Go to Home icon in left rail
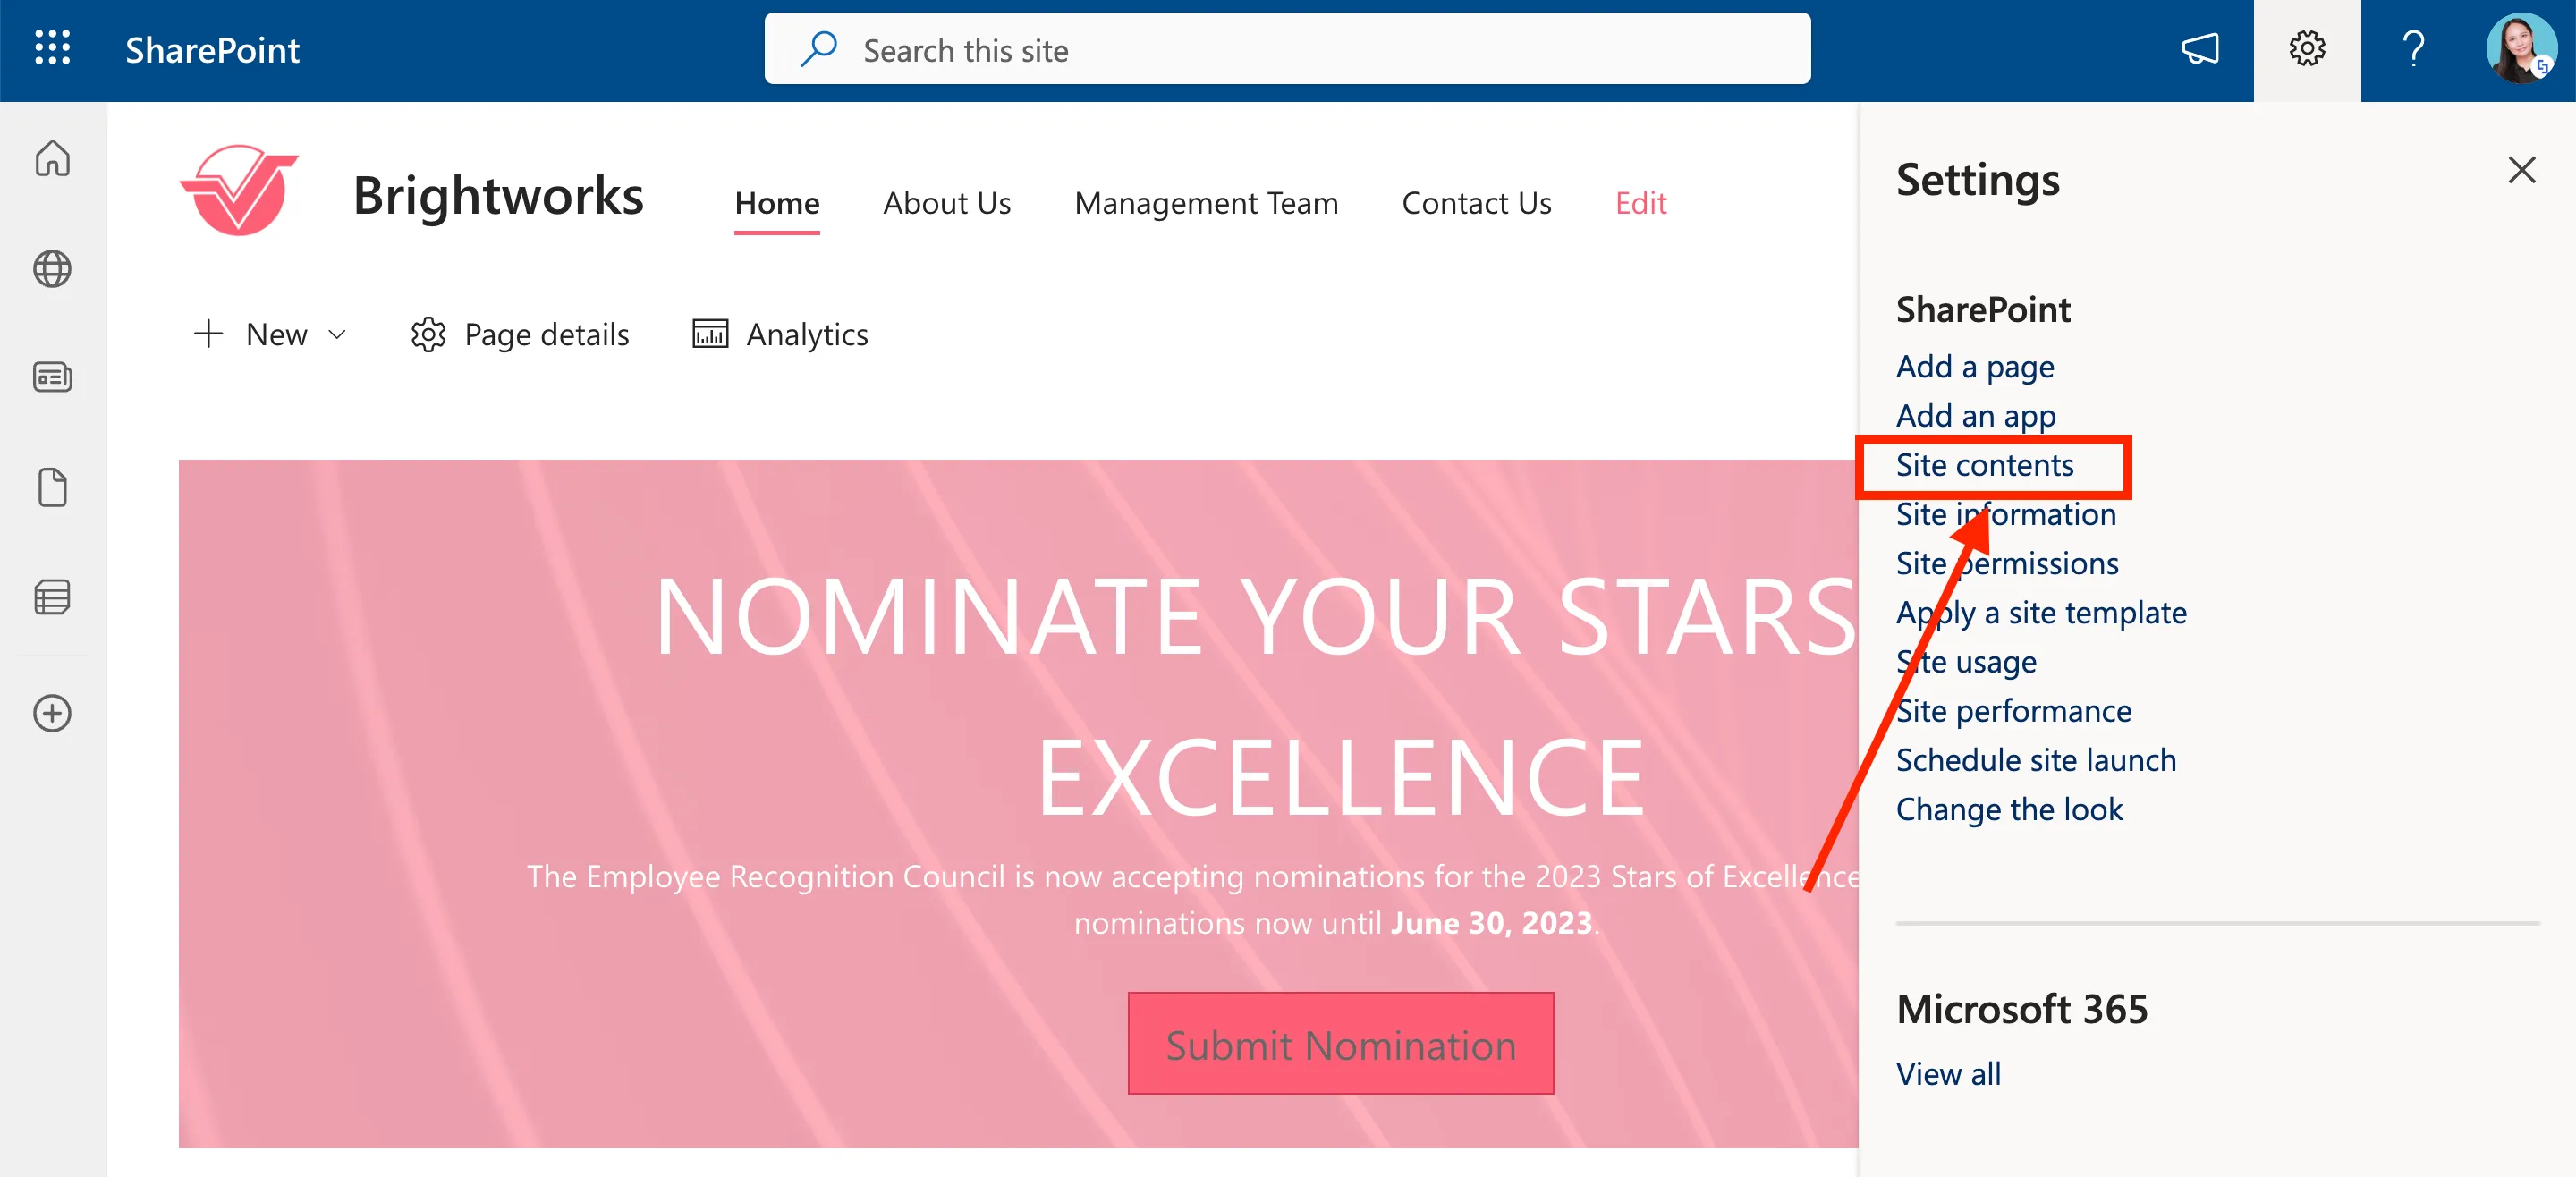2576x1177 pixels. coord(52,158)
